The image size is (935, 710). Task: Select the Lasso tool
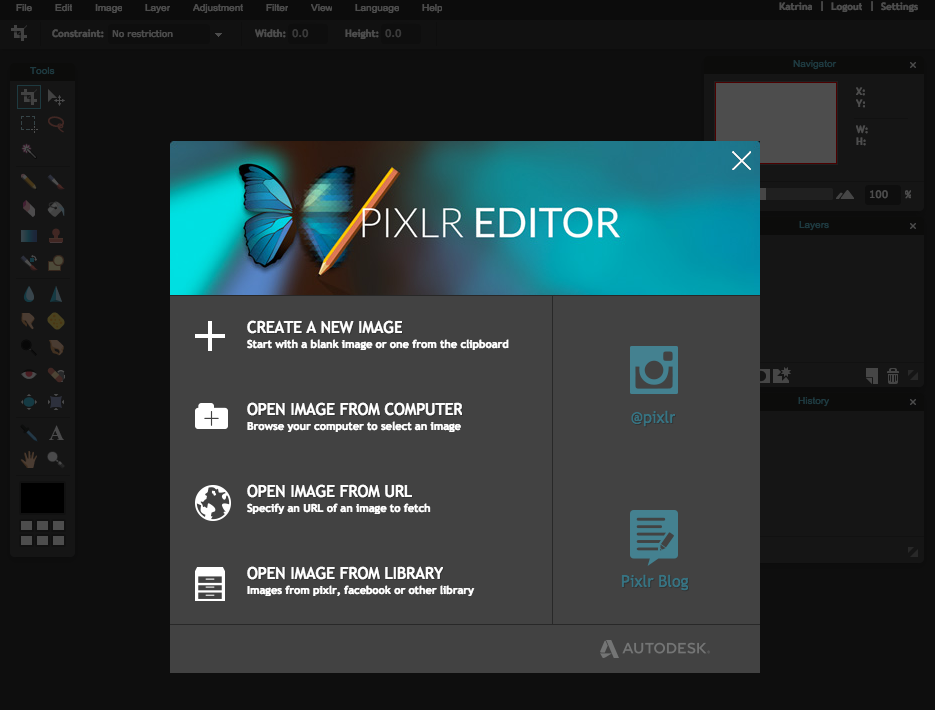coord(56,123)
